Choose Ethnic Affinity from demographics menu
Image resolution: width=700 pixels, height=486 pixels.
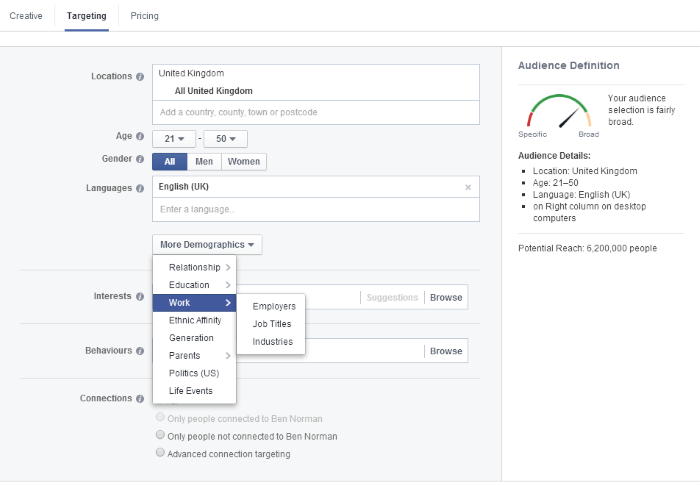pos(194,320)
